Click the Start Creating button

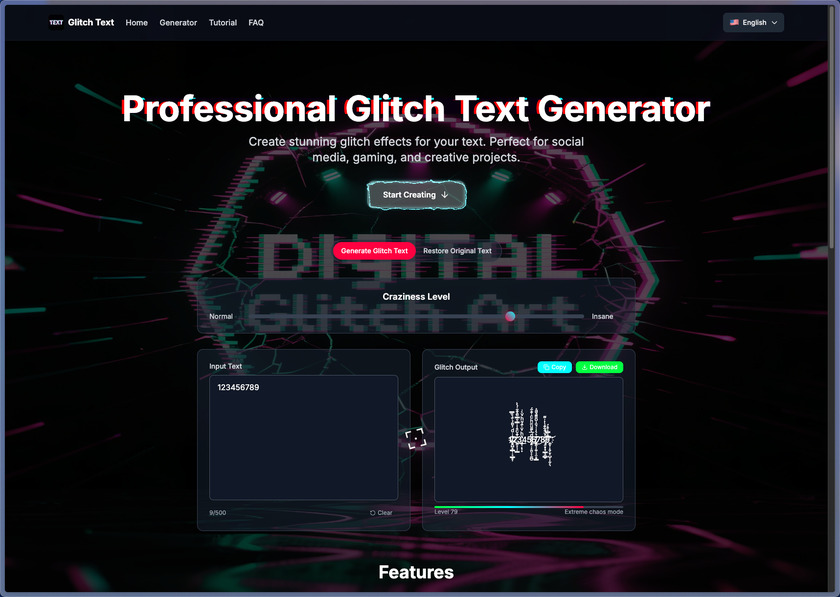(416, 195)
